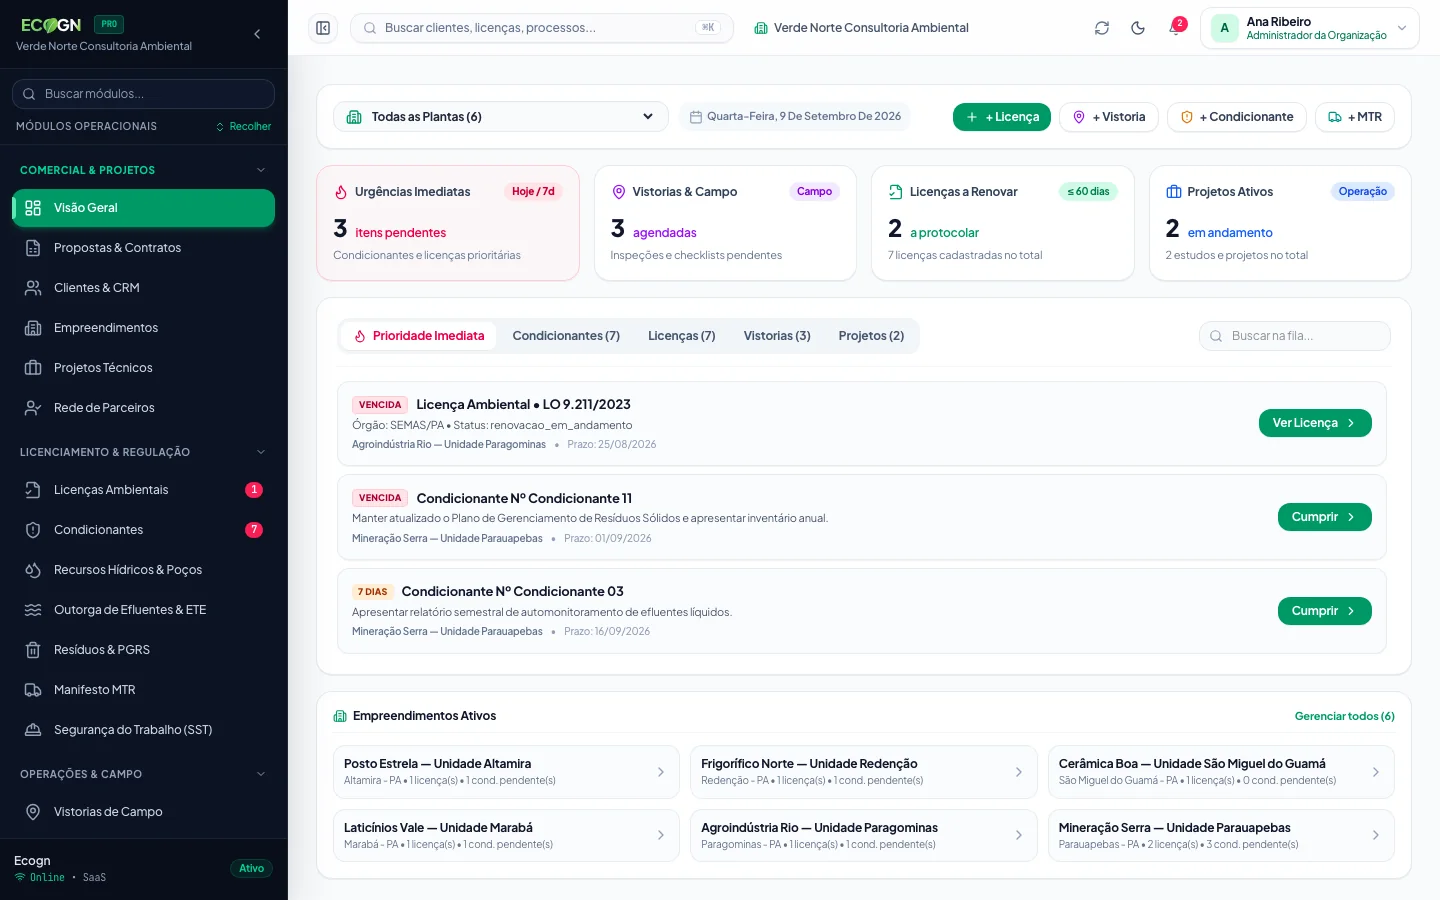
Task: Collapse Operações & Campo section
Action: 144,774
